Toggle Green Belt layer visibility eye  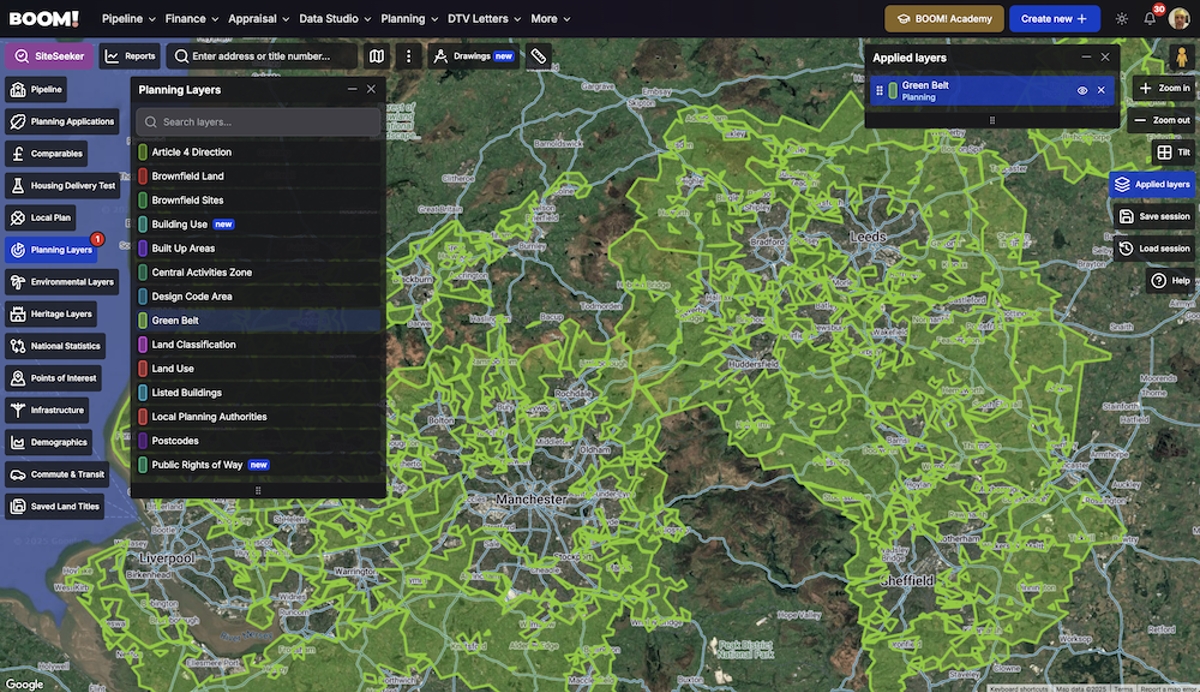click(x=1082, y=90)
